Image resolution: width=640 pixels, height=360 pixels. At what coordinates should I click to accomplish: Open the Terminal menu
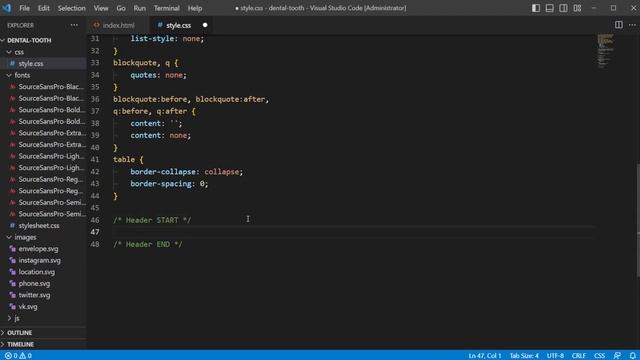pos(167,8)
